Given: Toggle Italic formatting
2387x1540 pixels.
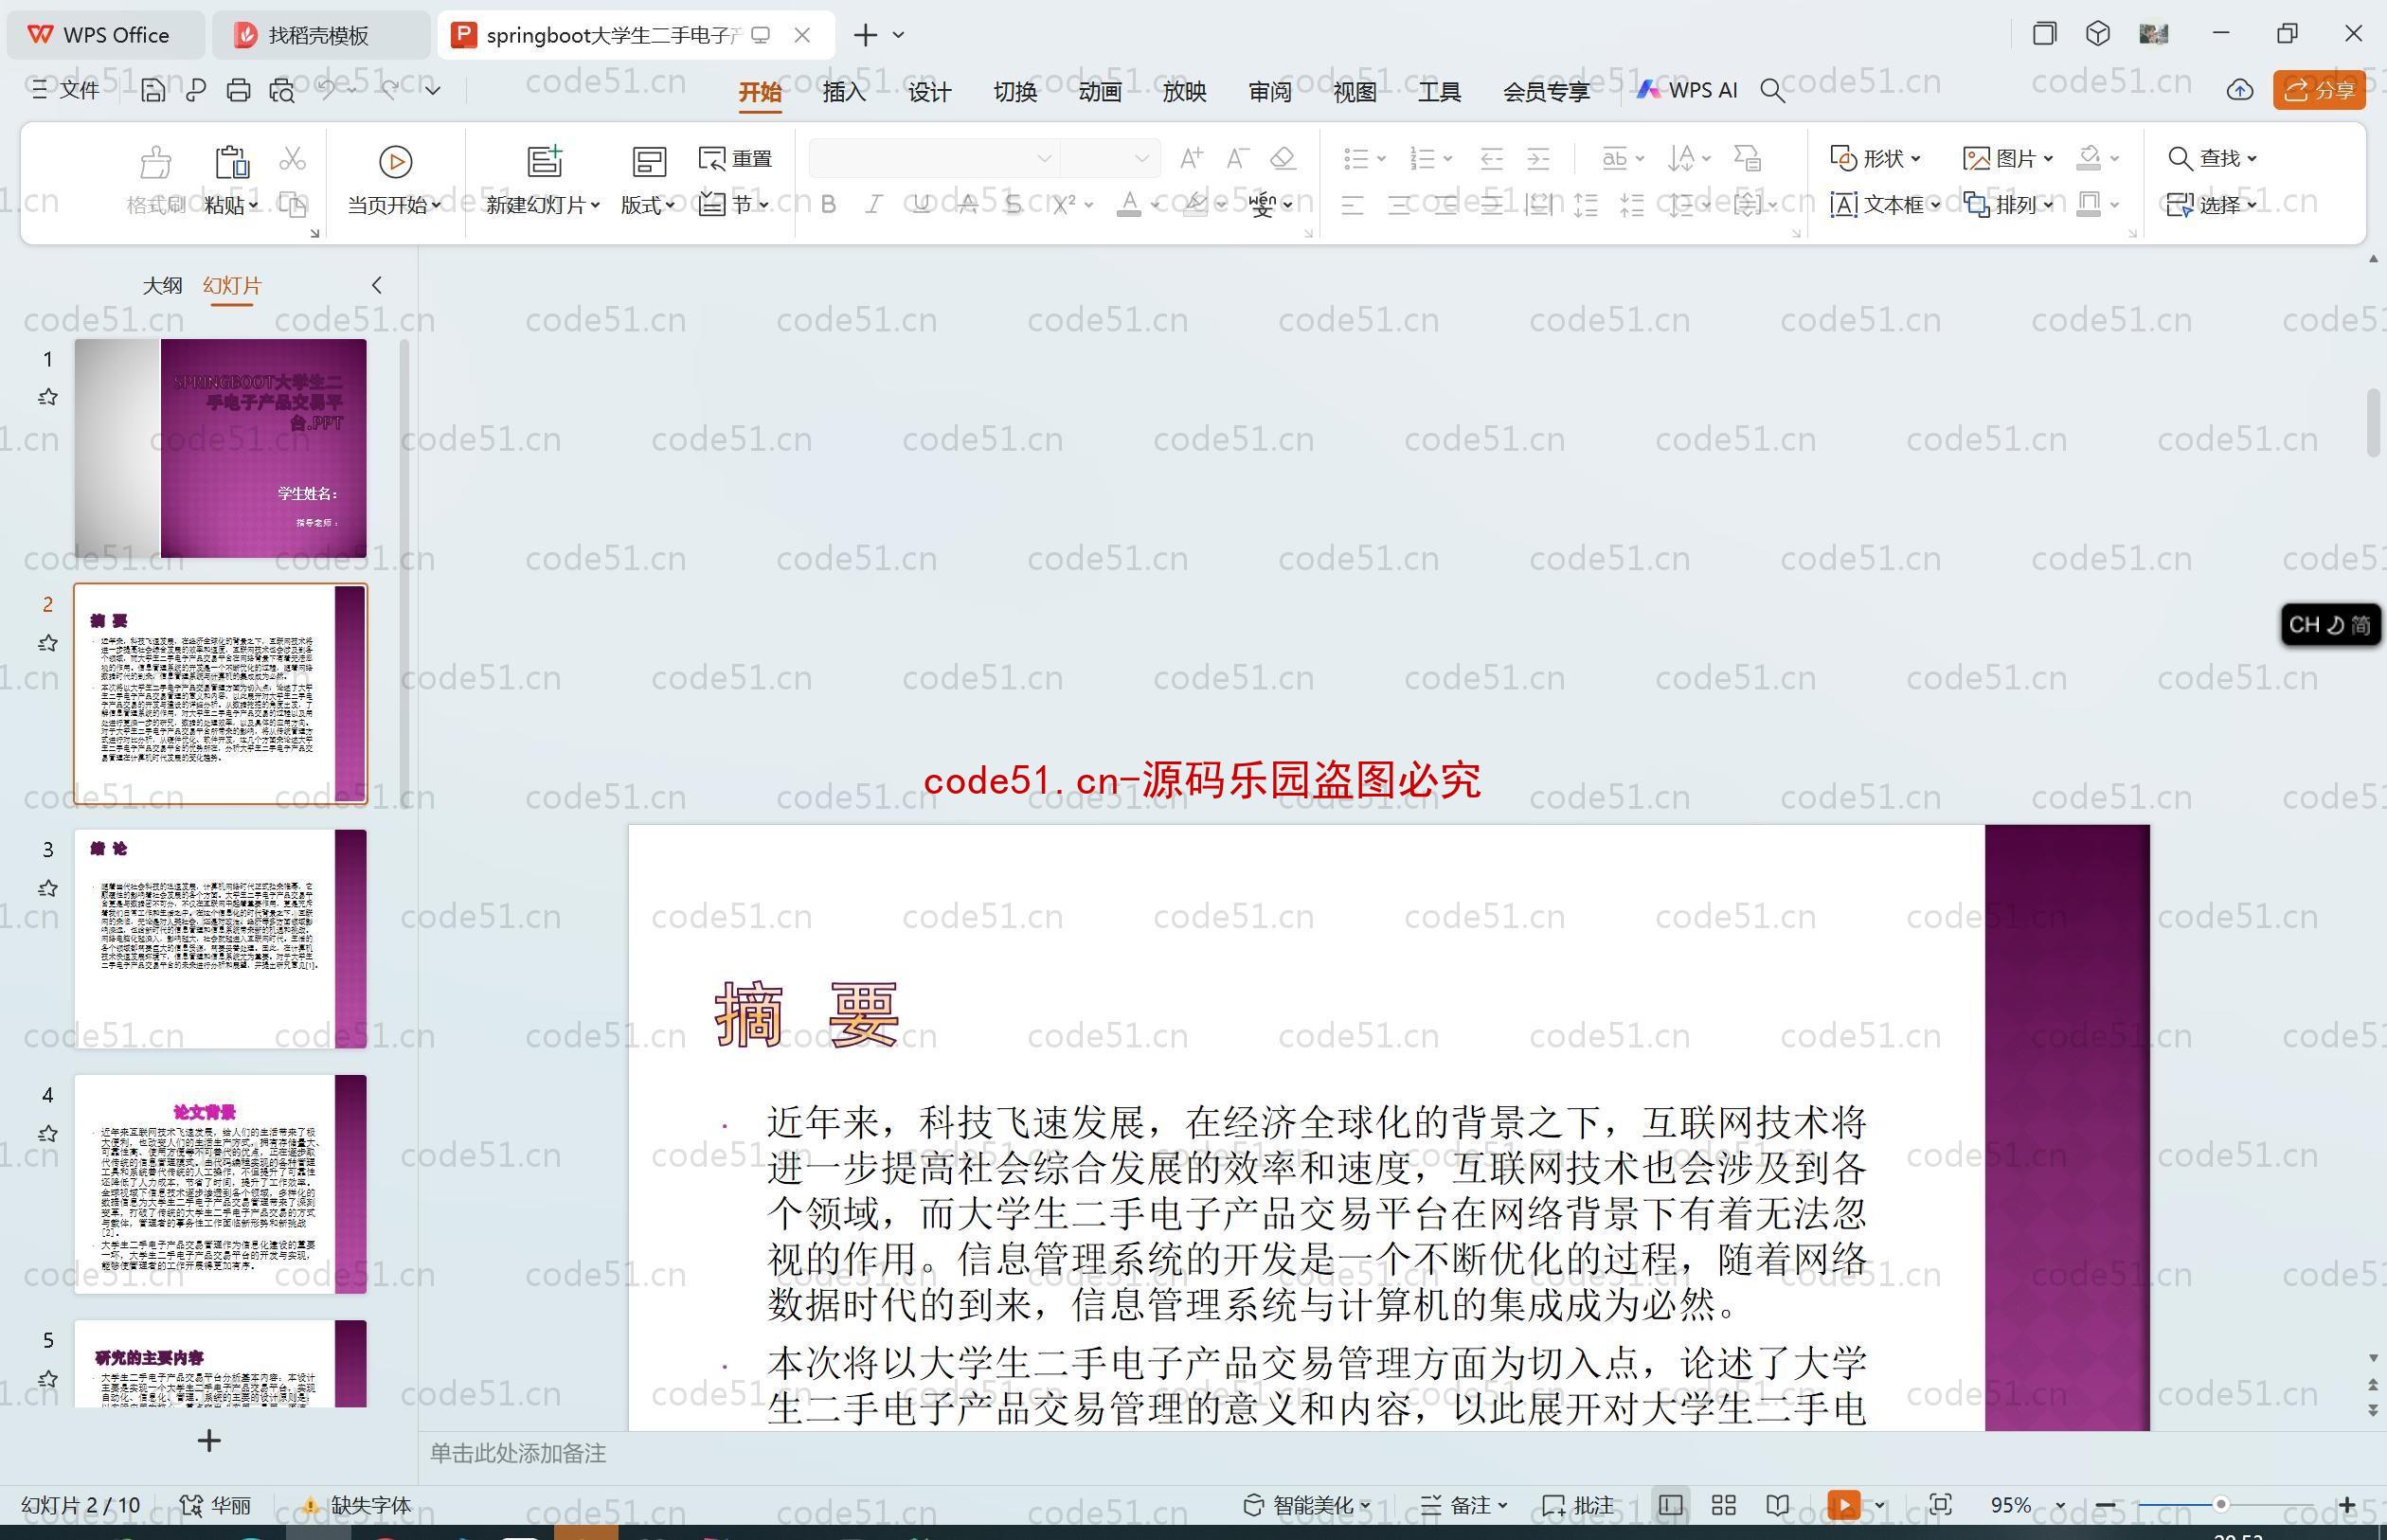Looking at the screenshot, I should tap(874, 205).
